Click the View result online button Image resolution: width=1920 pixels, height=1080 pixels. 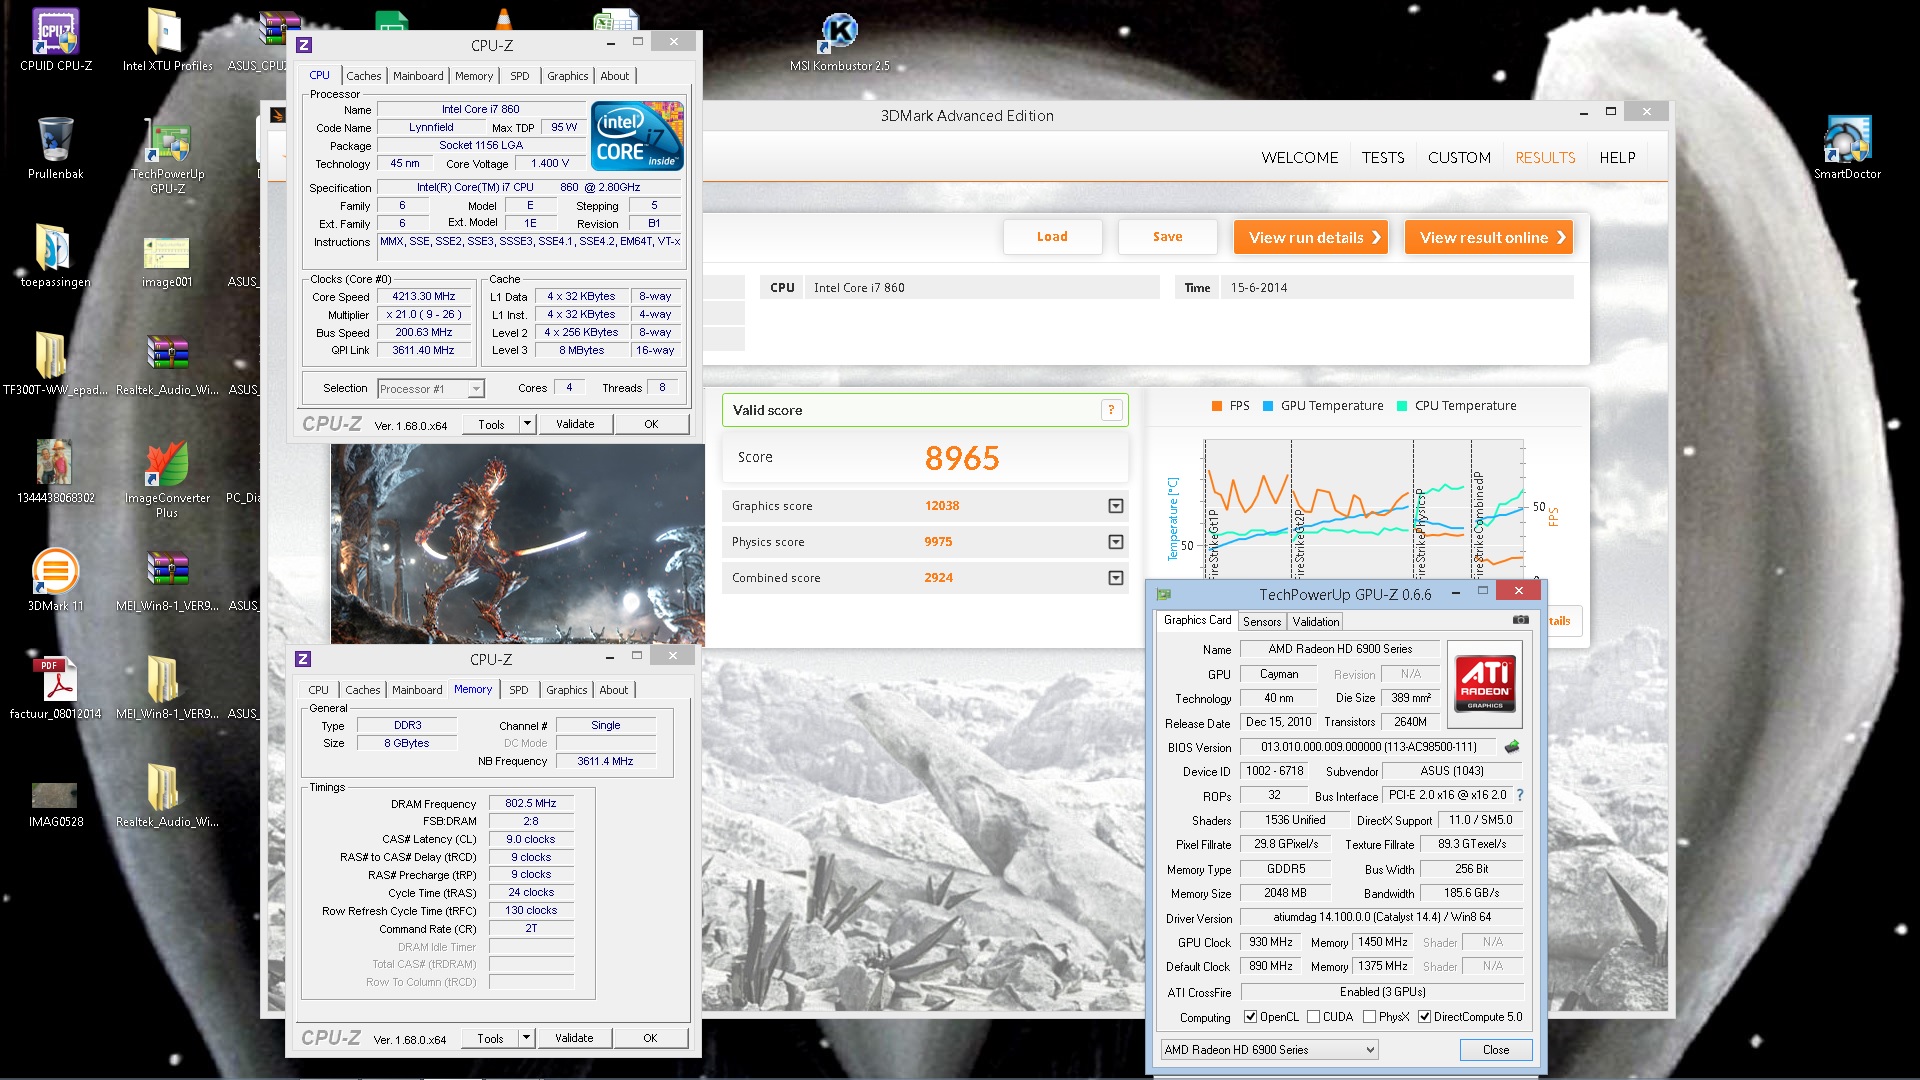click(1489, 237)
